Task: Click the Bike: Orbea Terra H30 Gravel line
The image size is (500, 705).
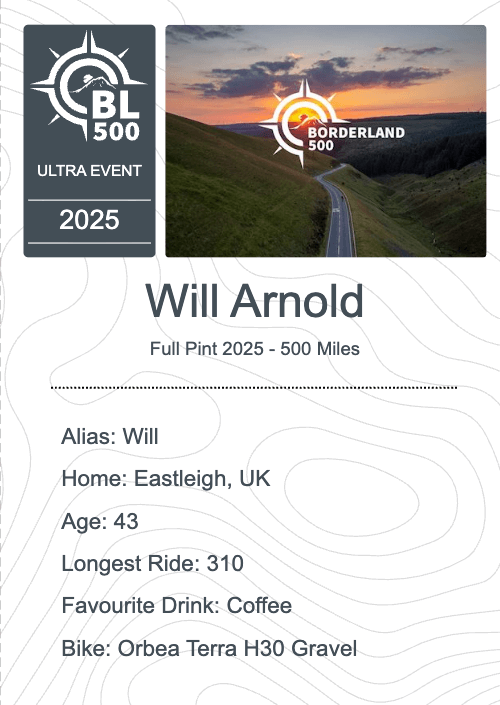Action: pos(209,648)
